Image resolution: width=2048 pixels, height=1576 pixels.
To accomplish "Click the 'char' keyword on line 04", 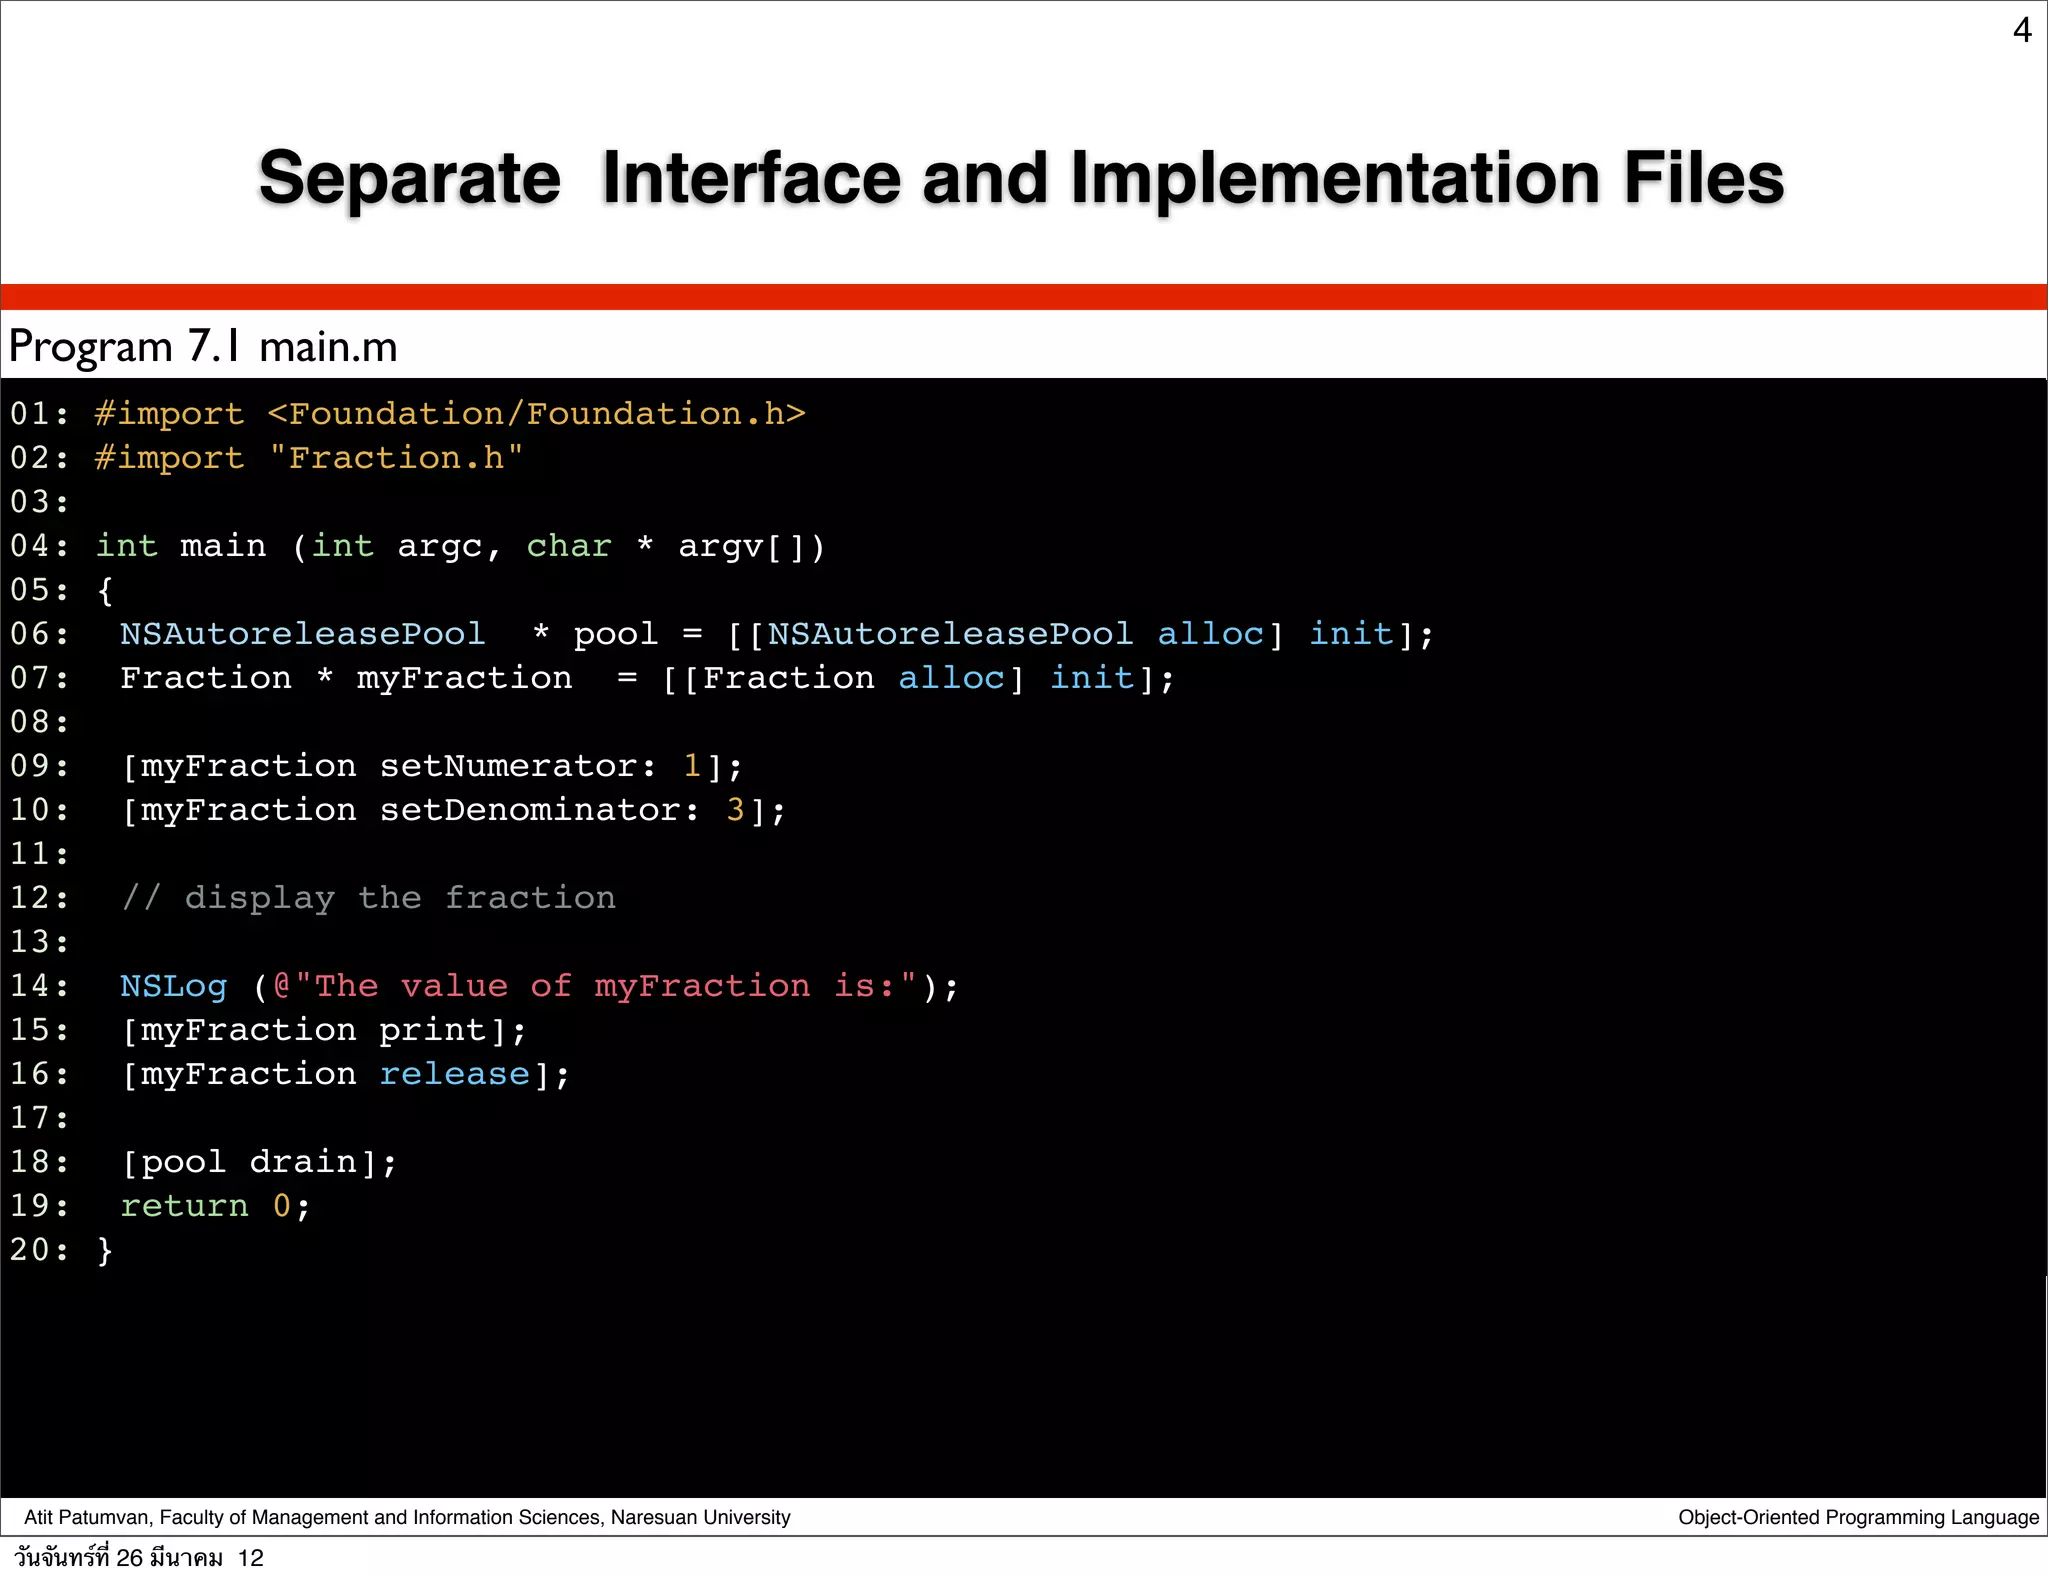I will 568,546.
